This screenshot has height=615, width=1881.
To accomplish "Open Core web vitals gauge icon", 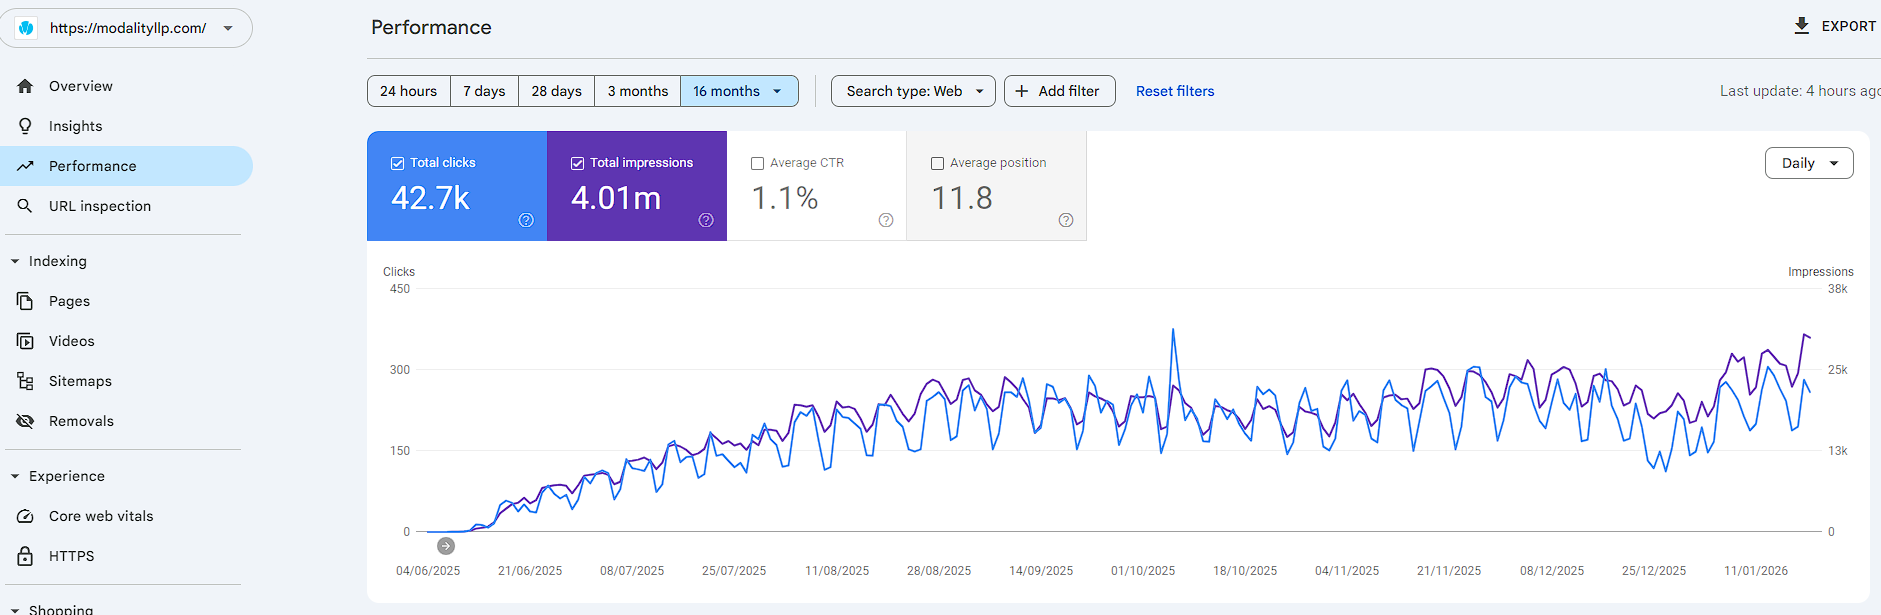I will [25, 516].
